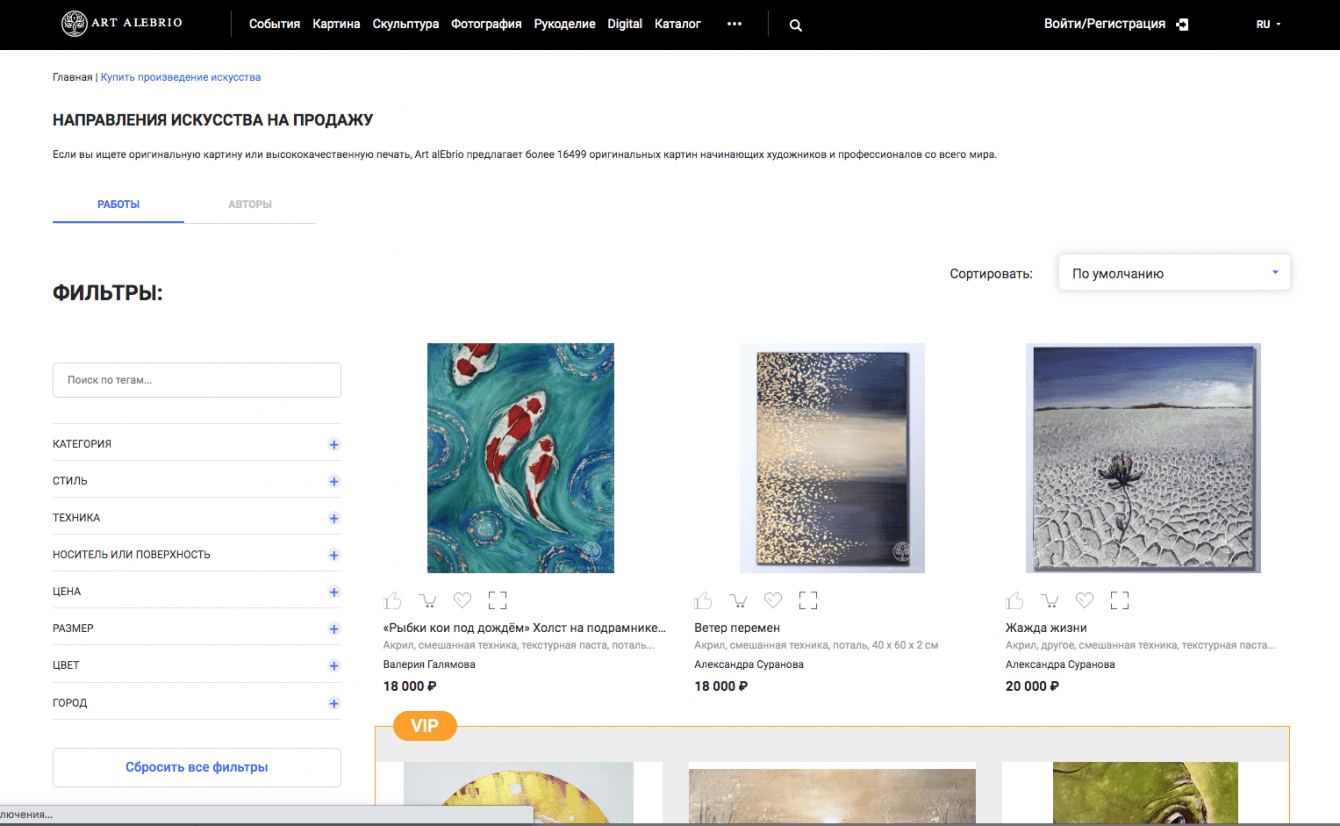The width and height of the screenshot is (1340, 826).
Task: Like the Жажда жизни painting
Action: [x=1015, y=600]
